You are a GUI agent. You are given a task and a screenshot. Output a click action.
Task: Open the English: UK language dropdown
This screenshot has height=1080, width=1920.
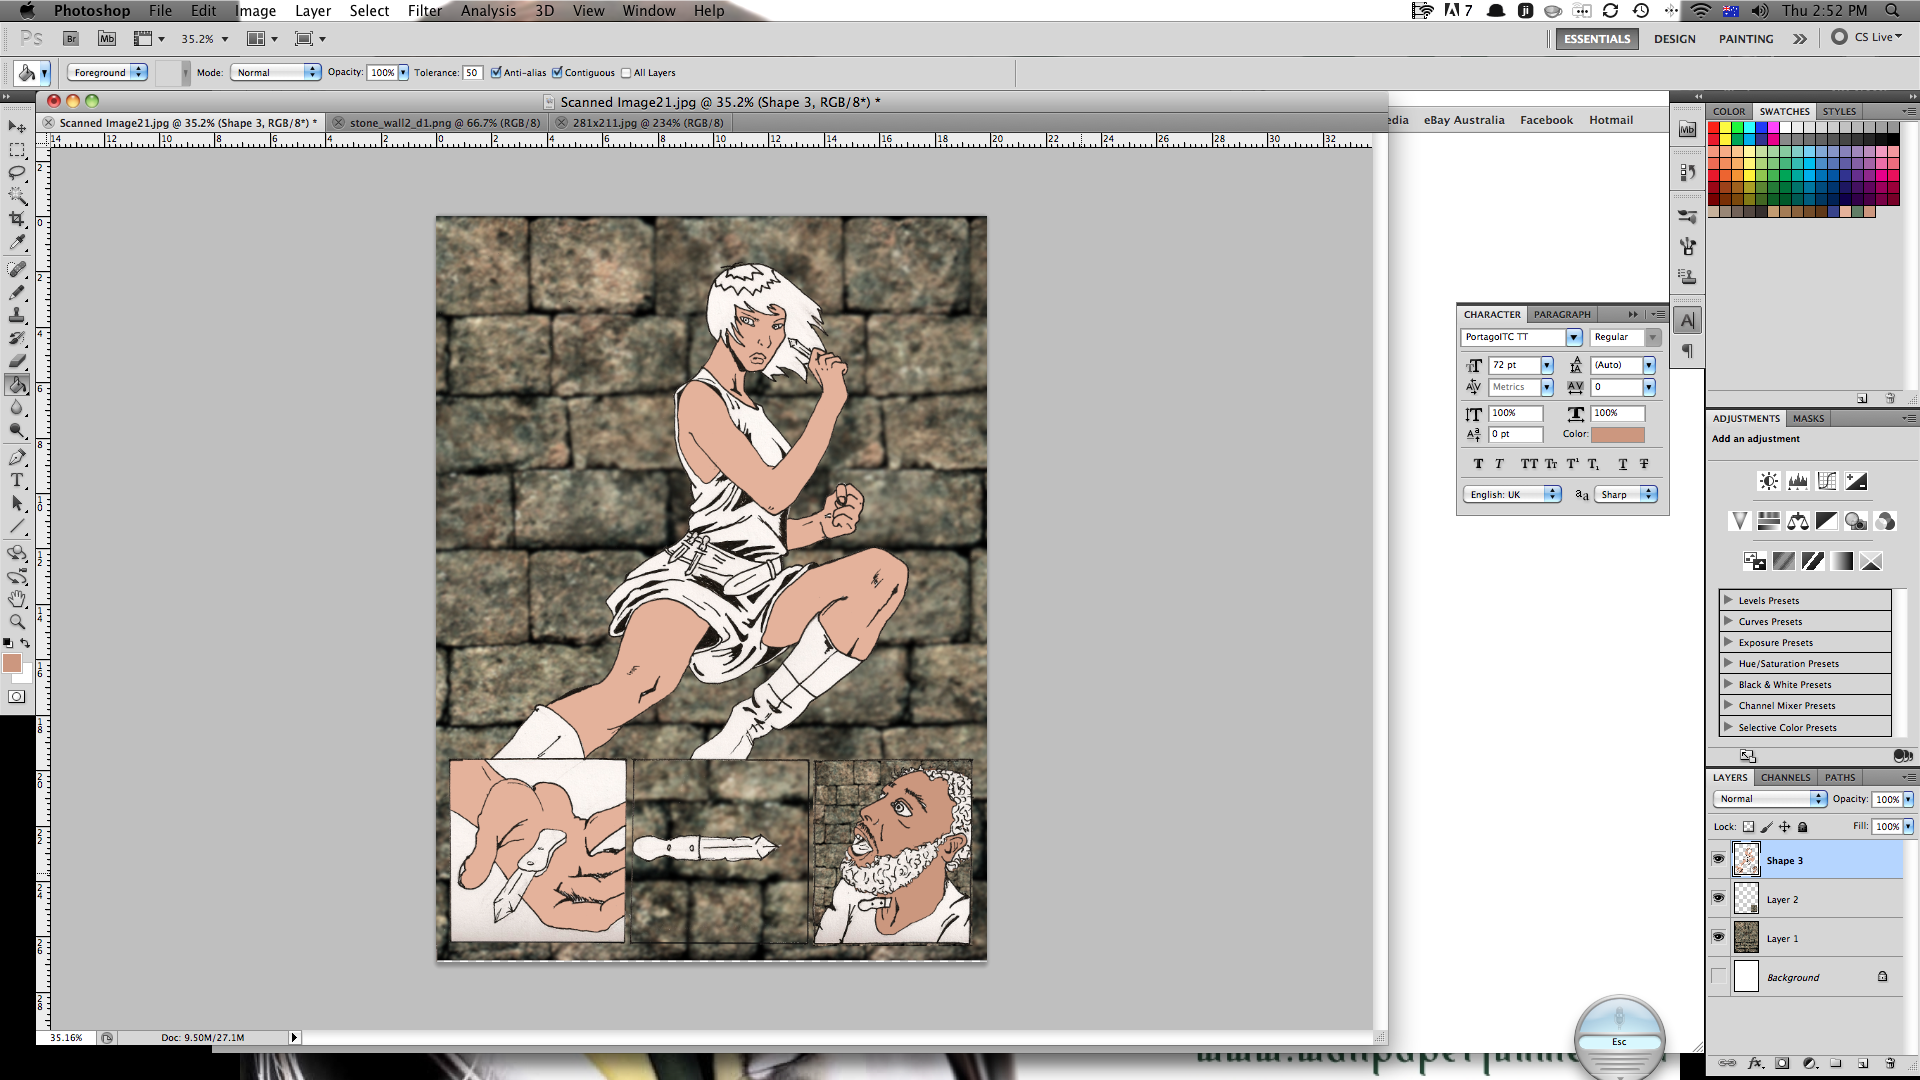pyautogui.click(x=1512, y=494)
